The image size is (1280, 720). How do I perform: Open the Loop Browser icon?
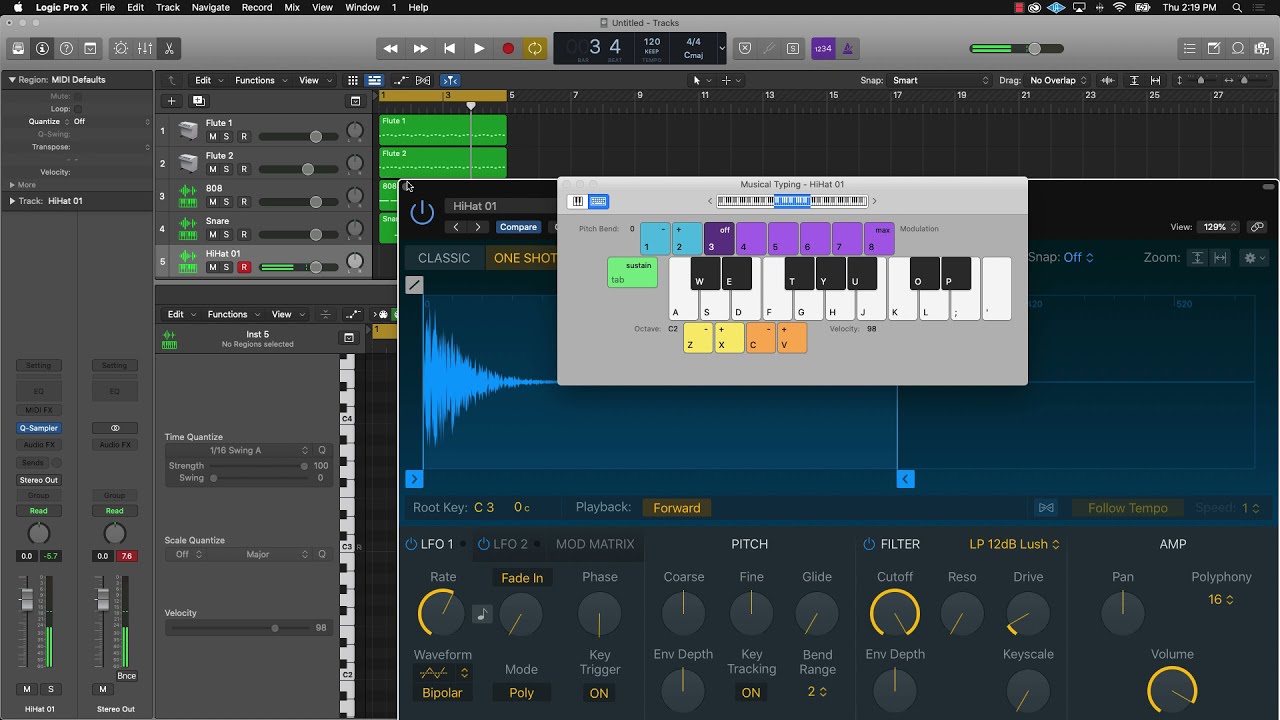point(1238,48)
